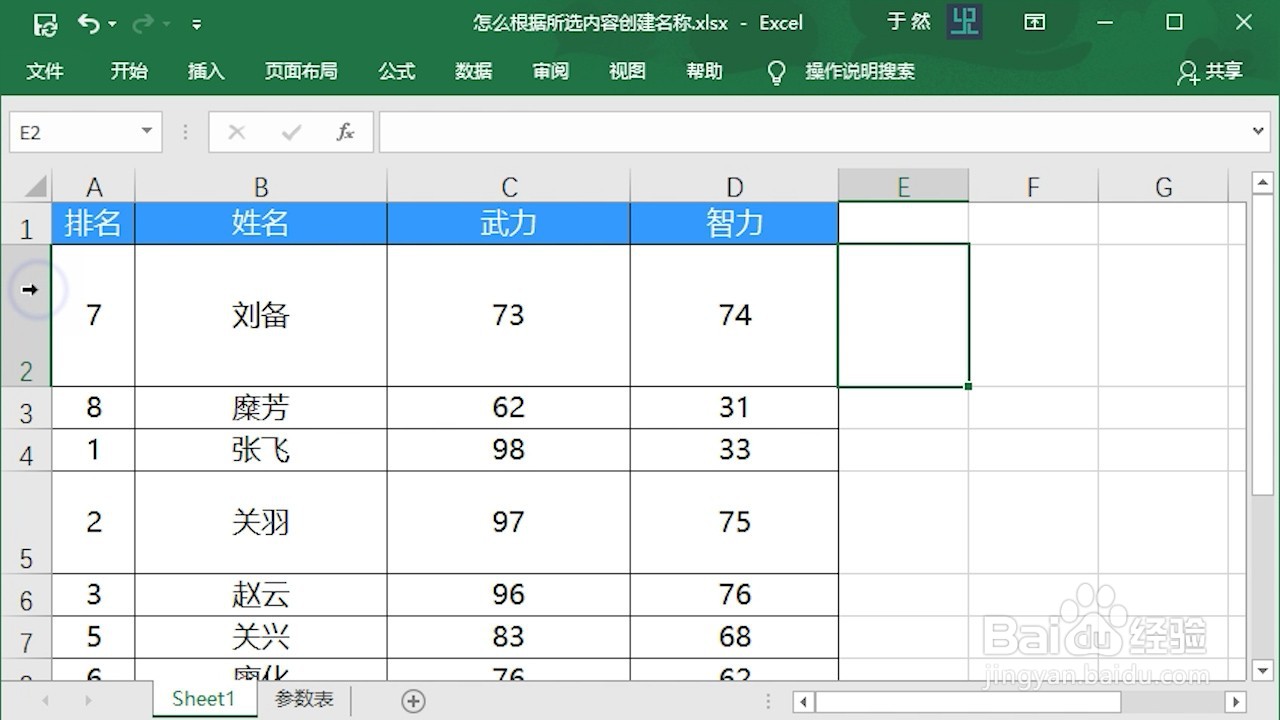Click the Save icon

tap(43, 22)
